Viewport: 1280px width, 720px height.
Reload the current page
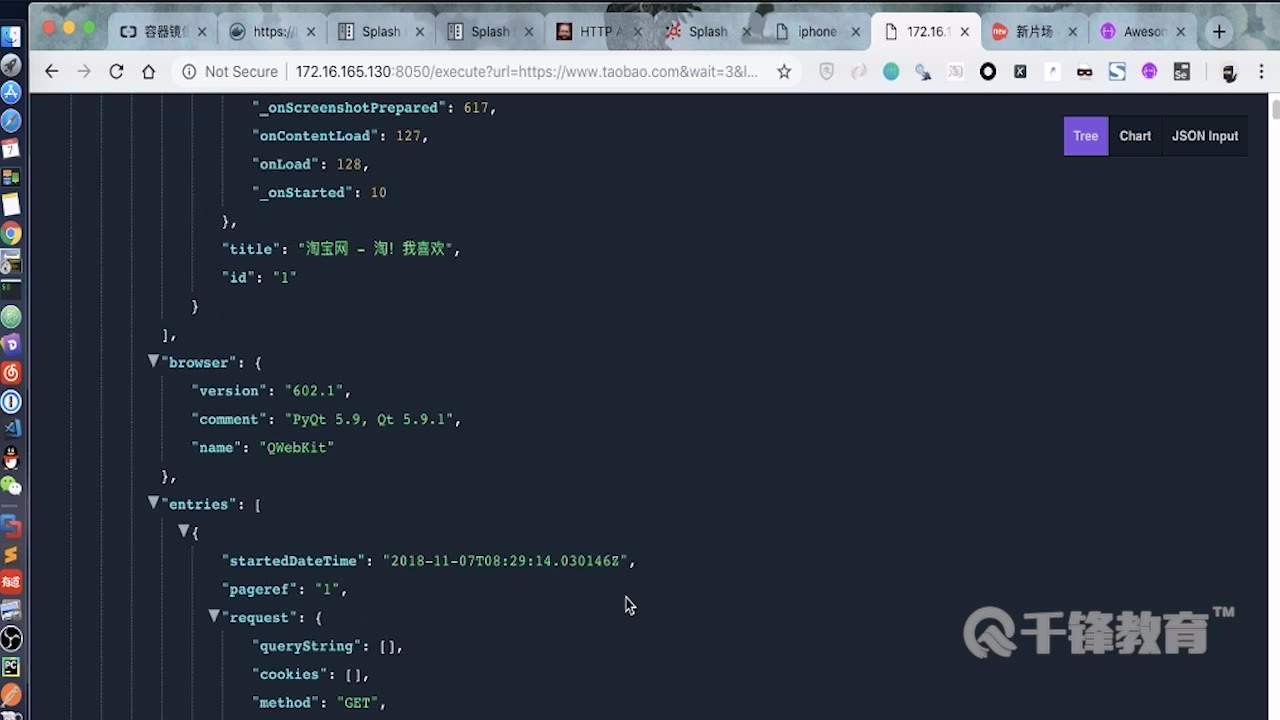point(116,72)
